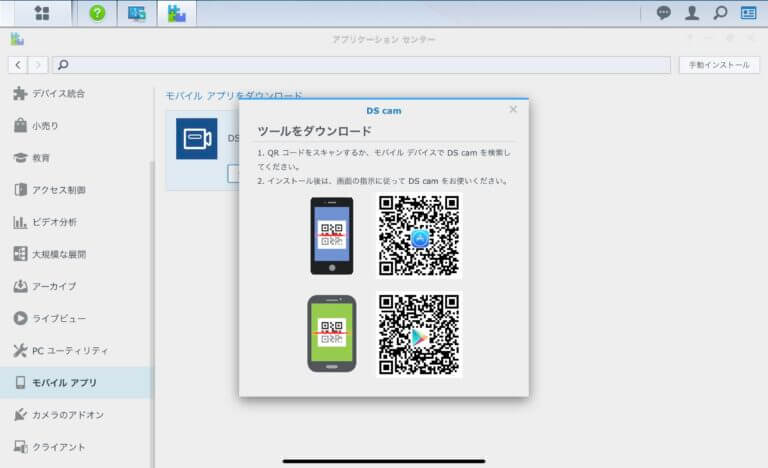
Task: Go back with the left arrow button
Action: click(x=18, y=65)
